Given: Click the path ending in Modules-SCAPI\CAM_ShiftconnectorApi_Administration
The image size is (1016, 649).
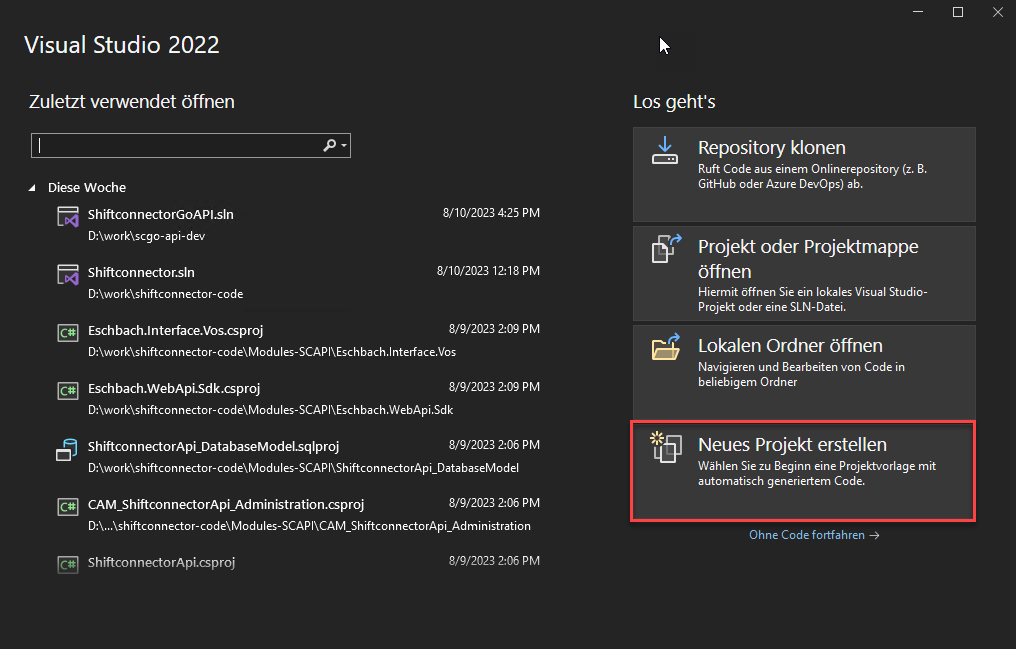Looking at the screenshot, I should point(309,526).
